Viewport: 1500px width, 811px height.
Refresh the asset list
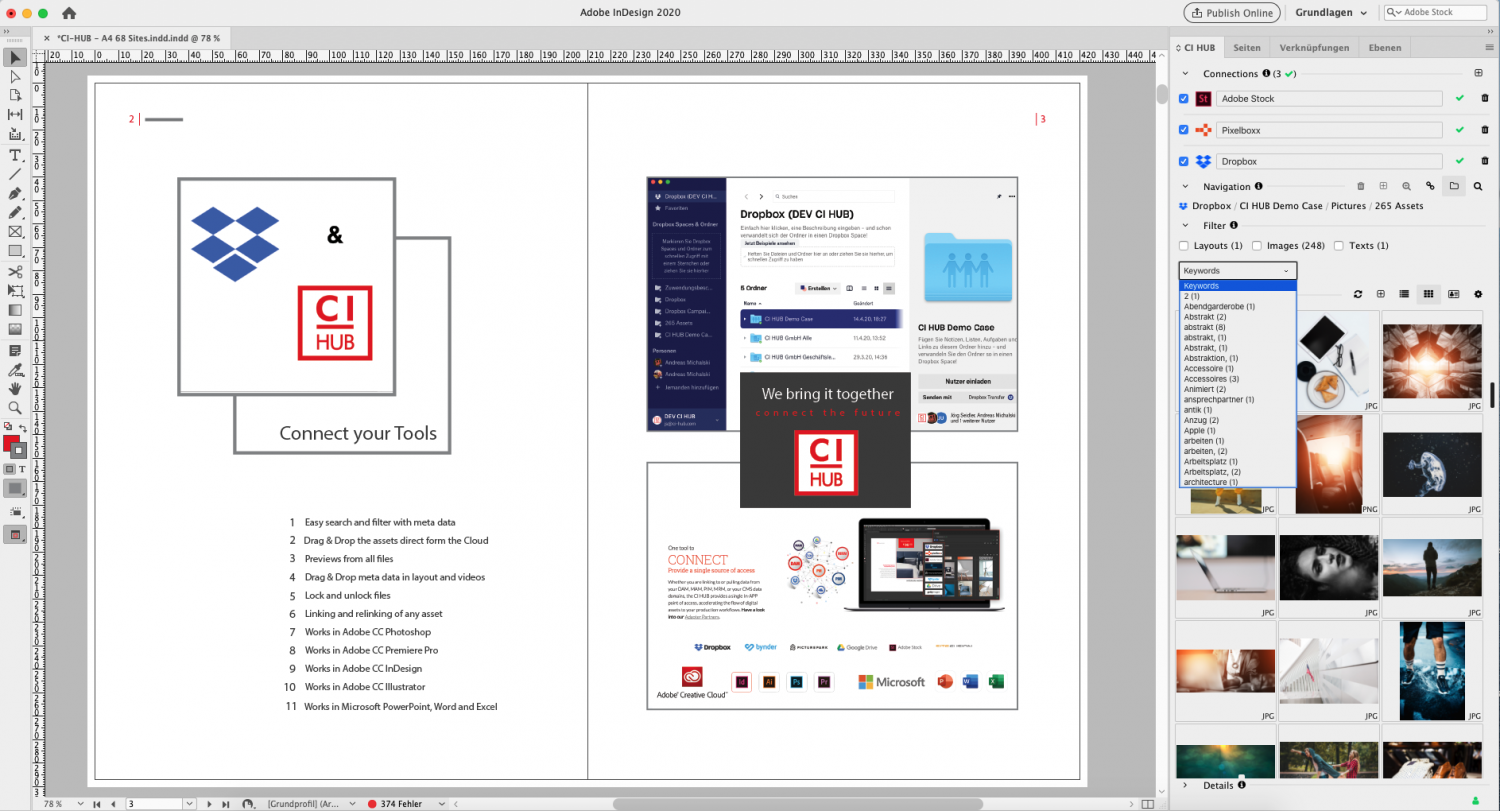(1357, 294)
